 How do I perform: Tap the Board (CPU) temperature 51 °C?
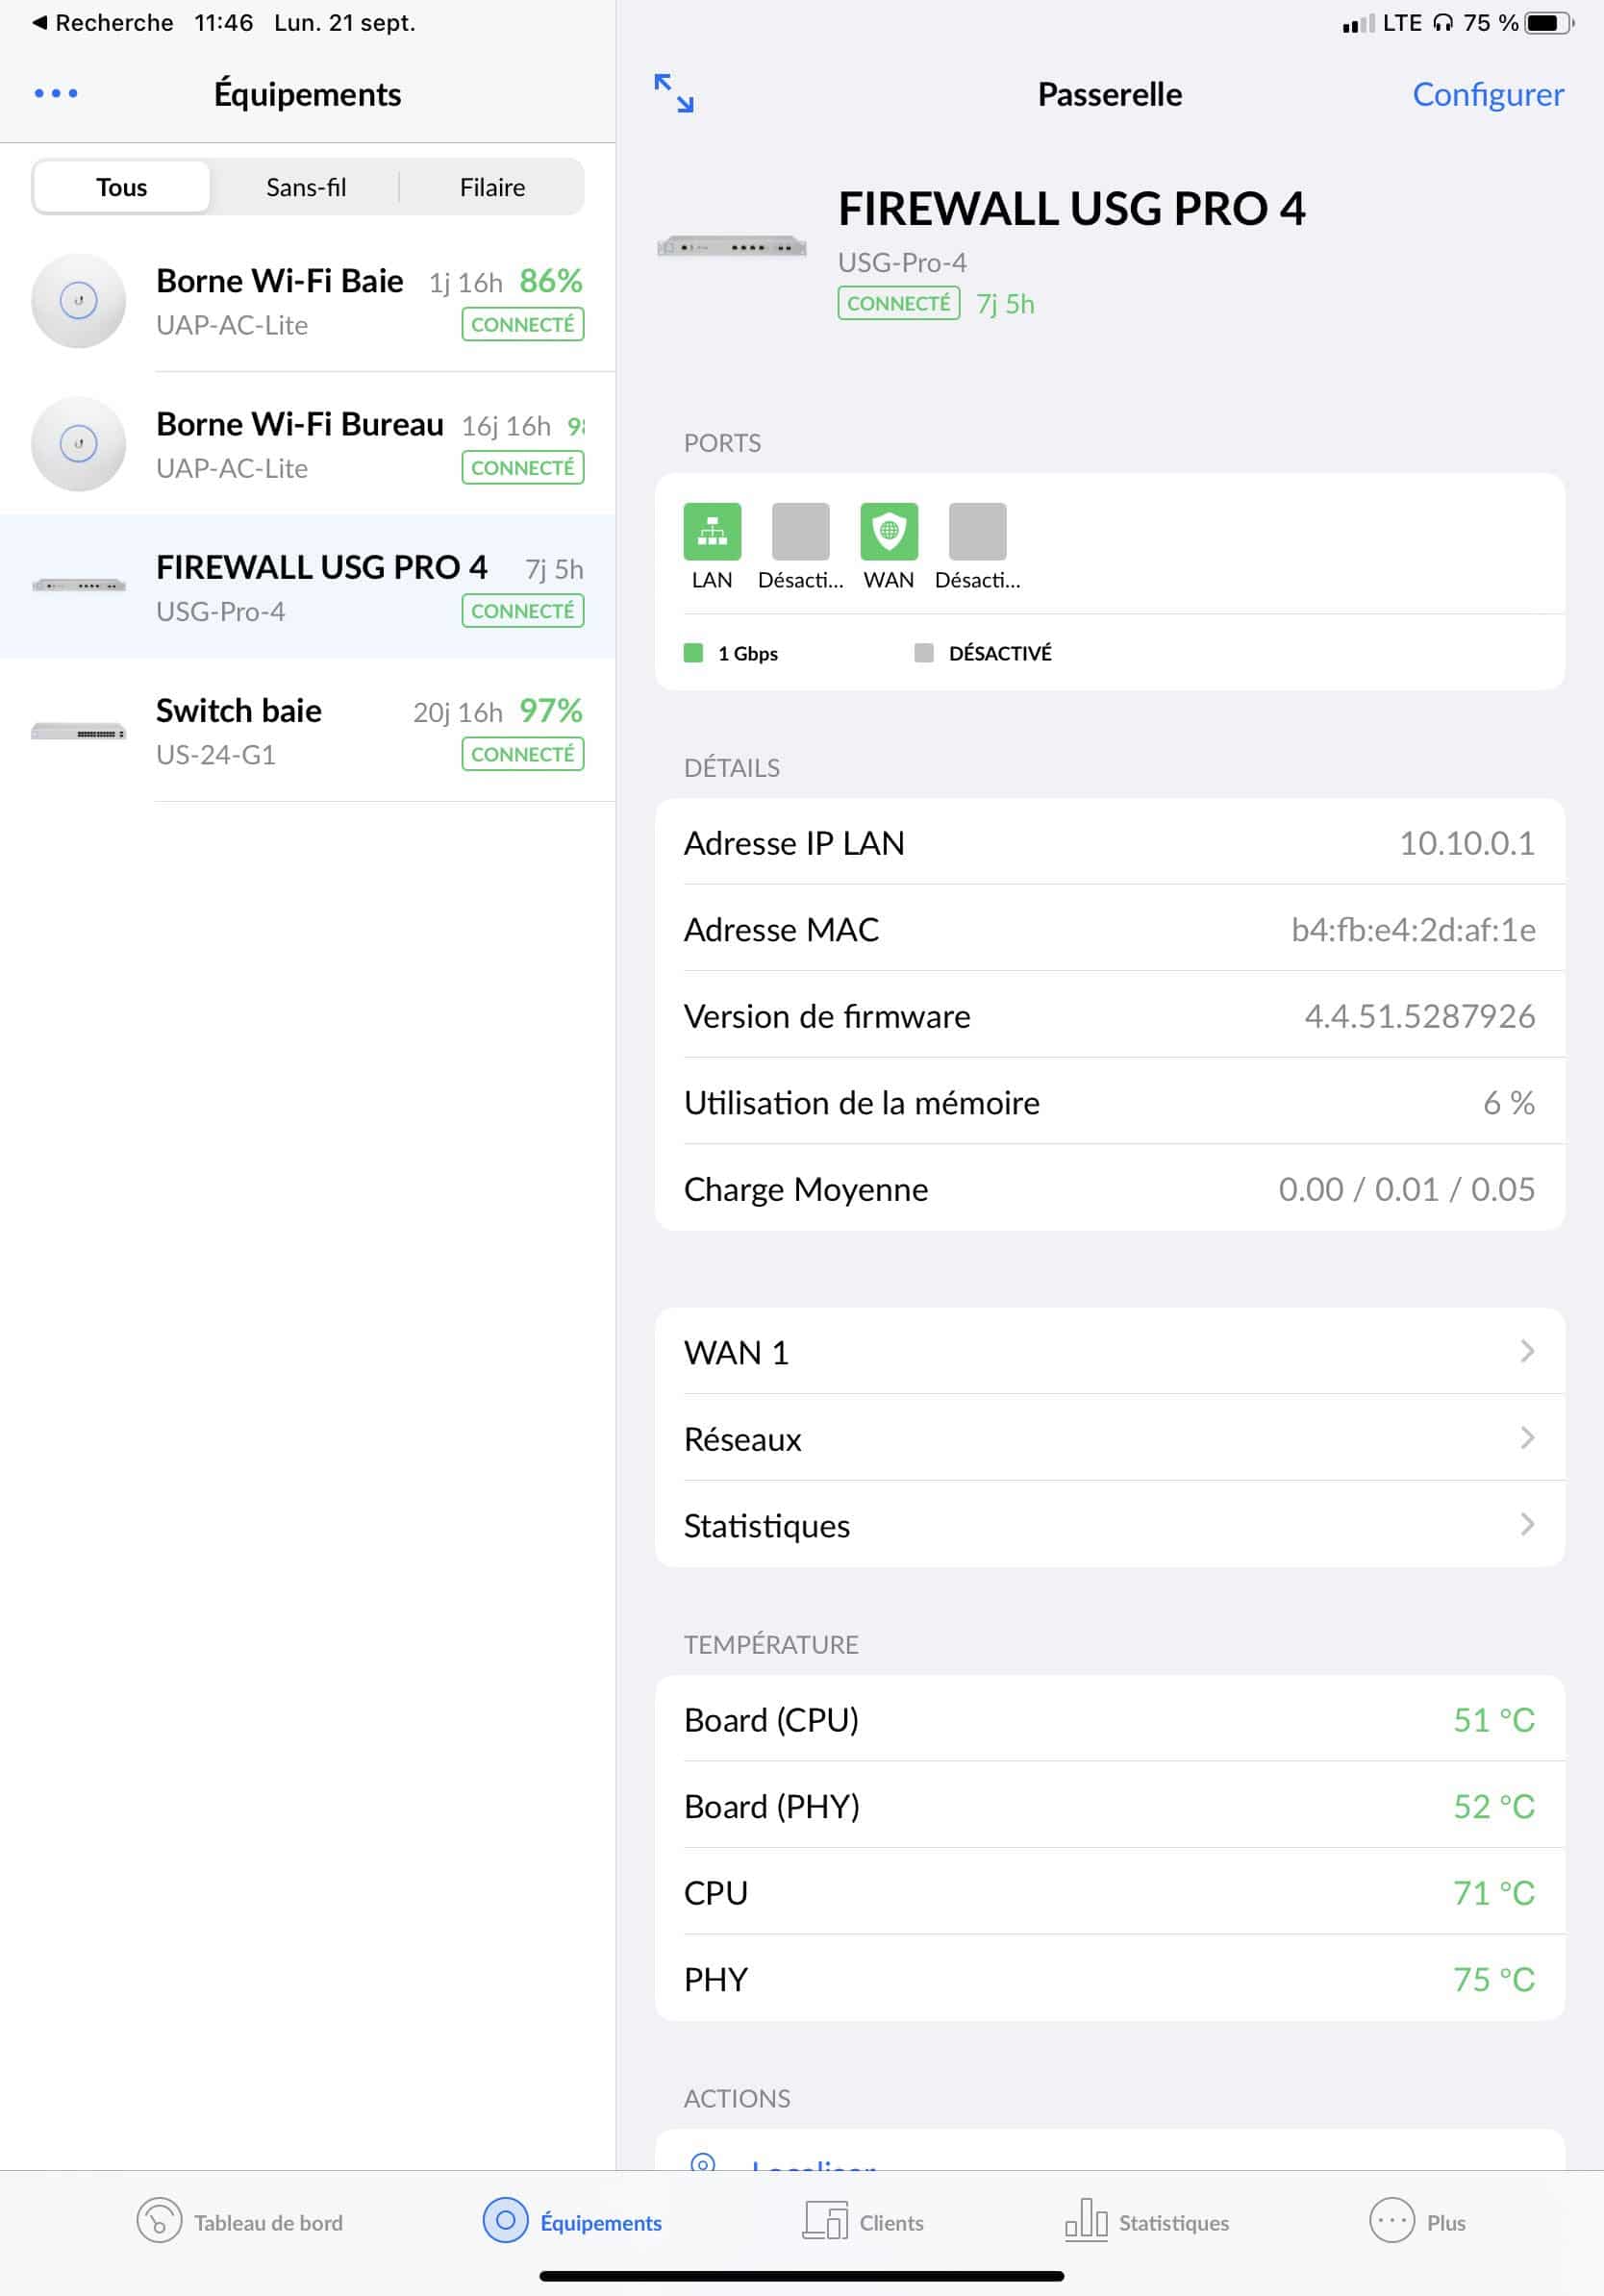click(1493, 1719)
